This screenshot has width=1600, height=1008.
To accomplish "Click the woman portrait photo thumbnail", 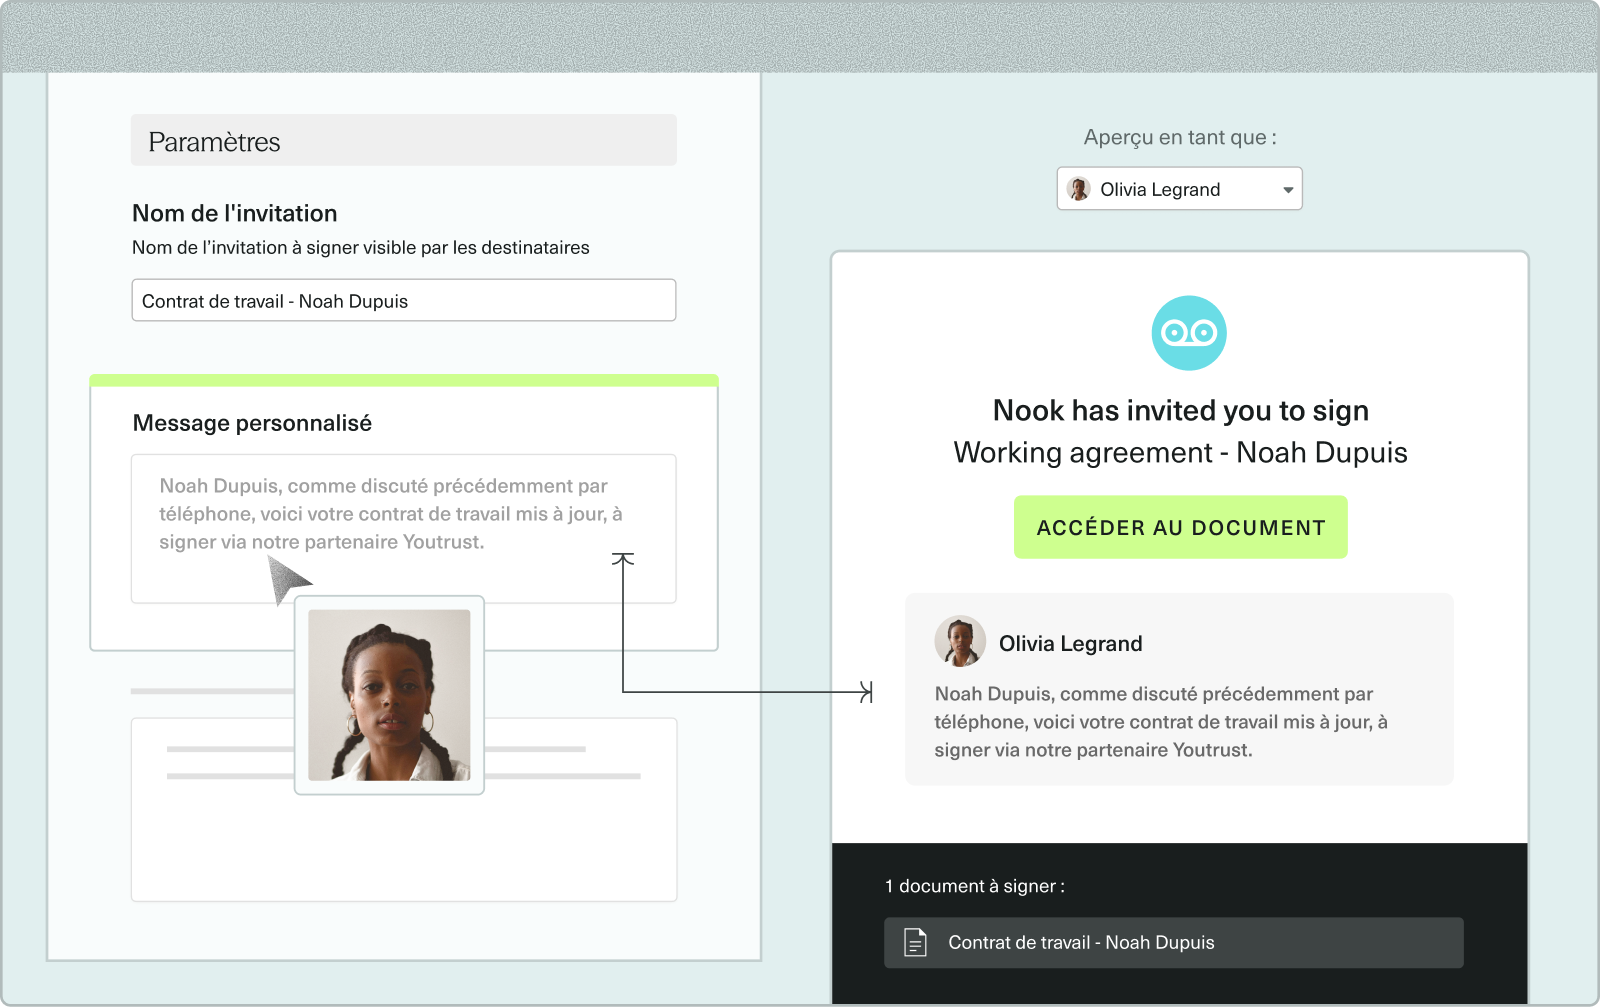I will (389, 695).
